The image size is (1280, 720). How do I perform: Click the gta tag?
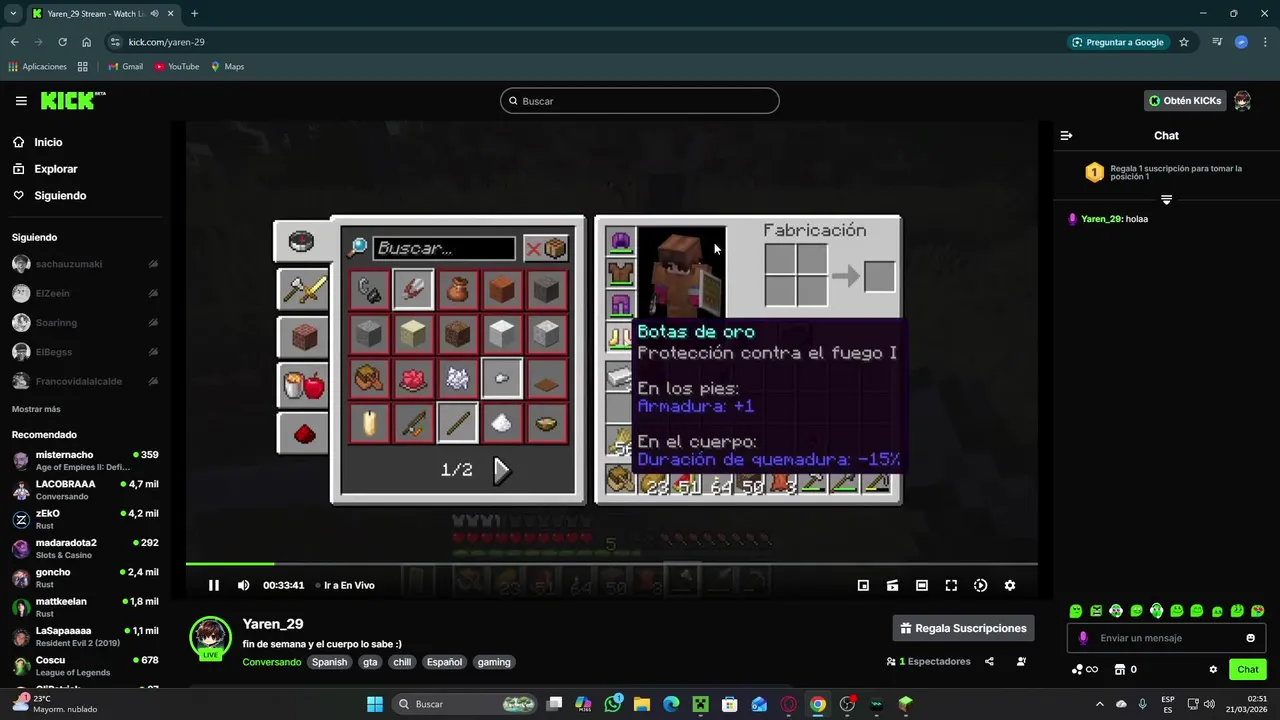point(370,662)
